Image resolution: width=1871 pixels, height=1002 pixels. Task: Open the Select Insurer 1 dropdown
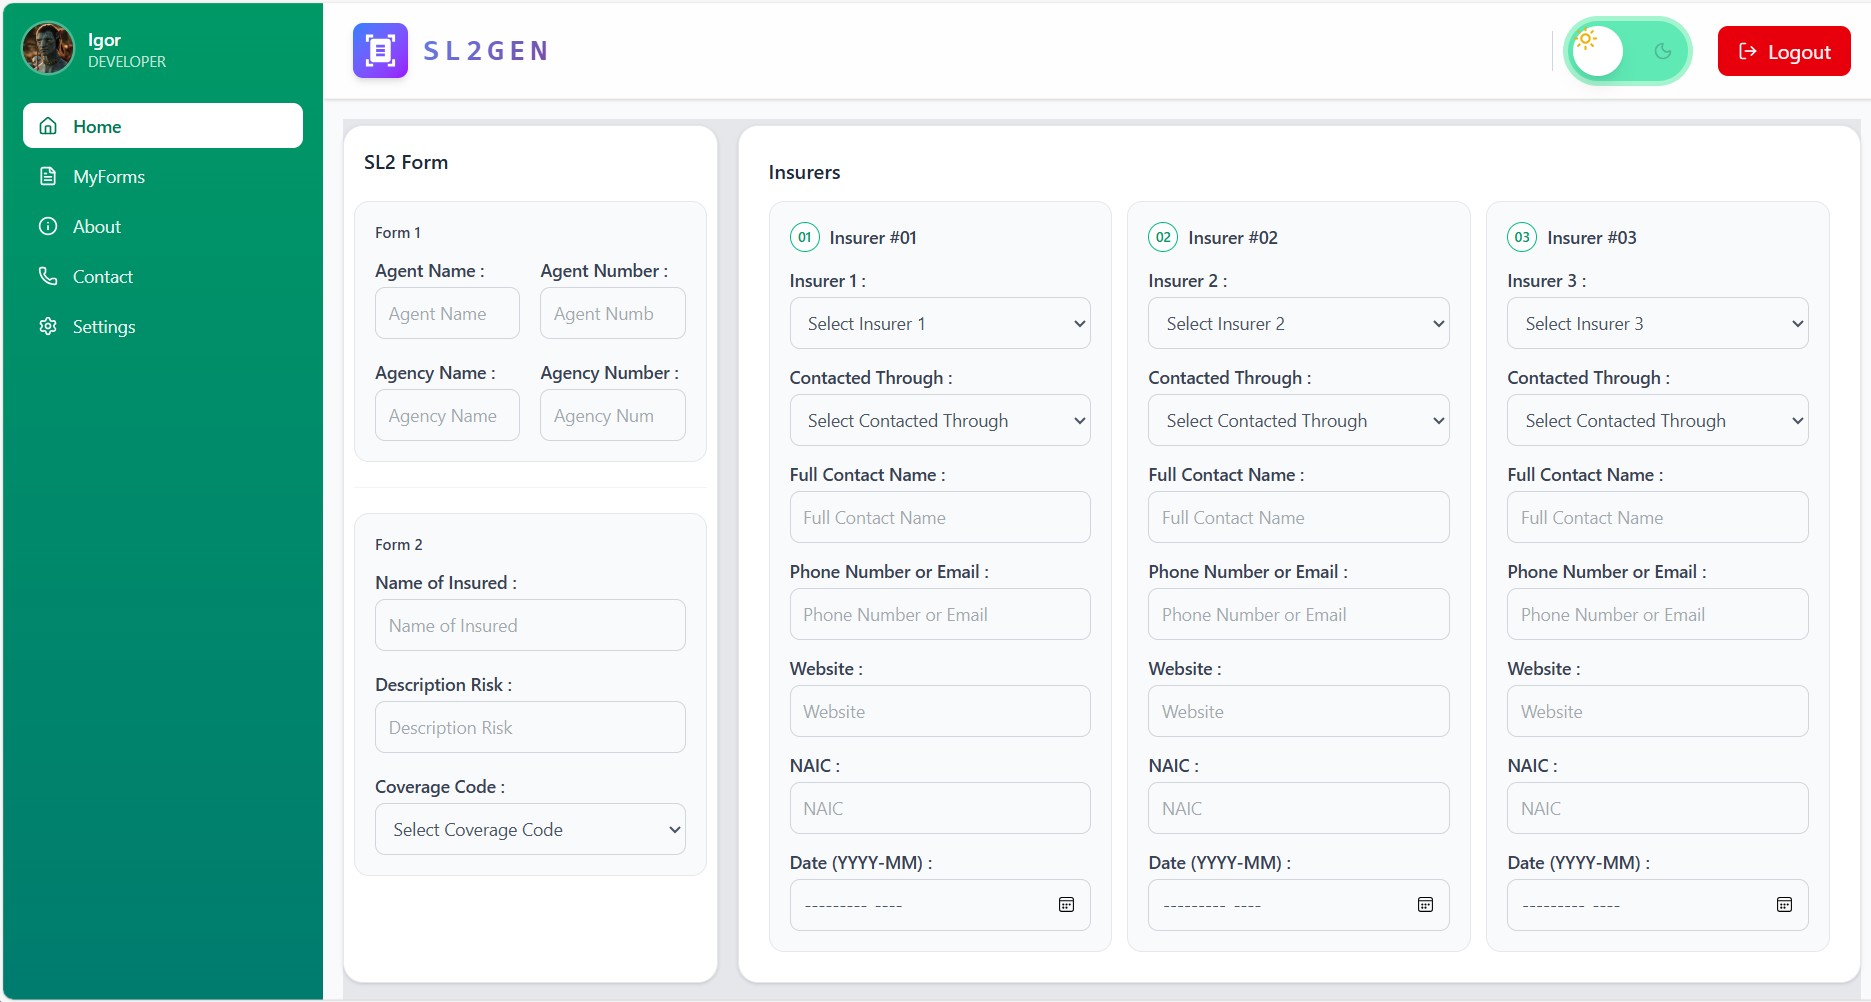(x=939, y=323)
